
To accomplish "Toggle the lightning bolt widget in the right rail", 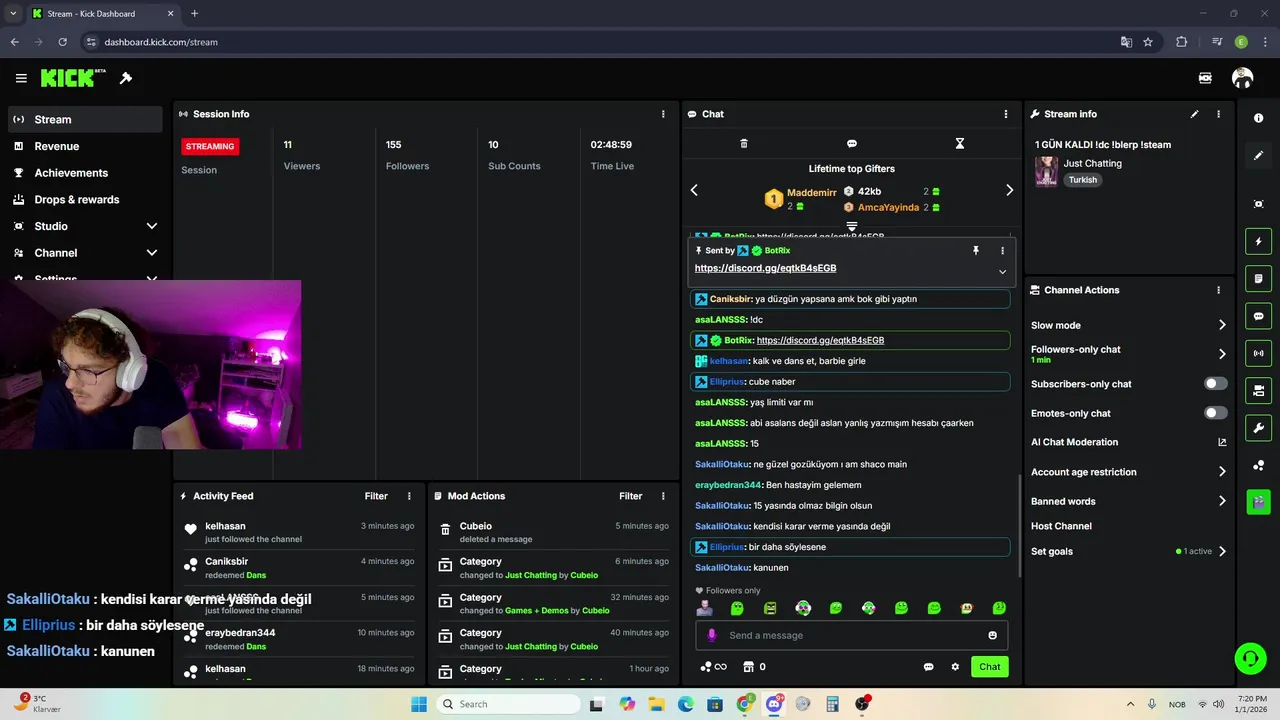I will coord(1258,241).
